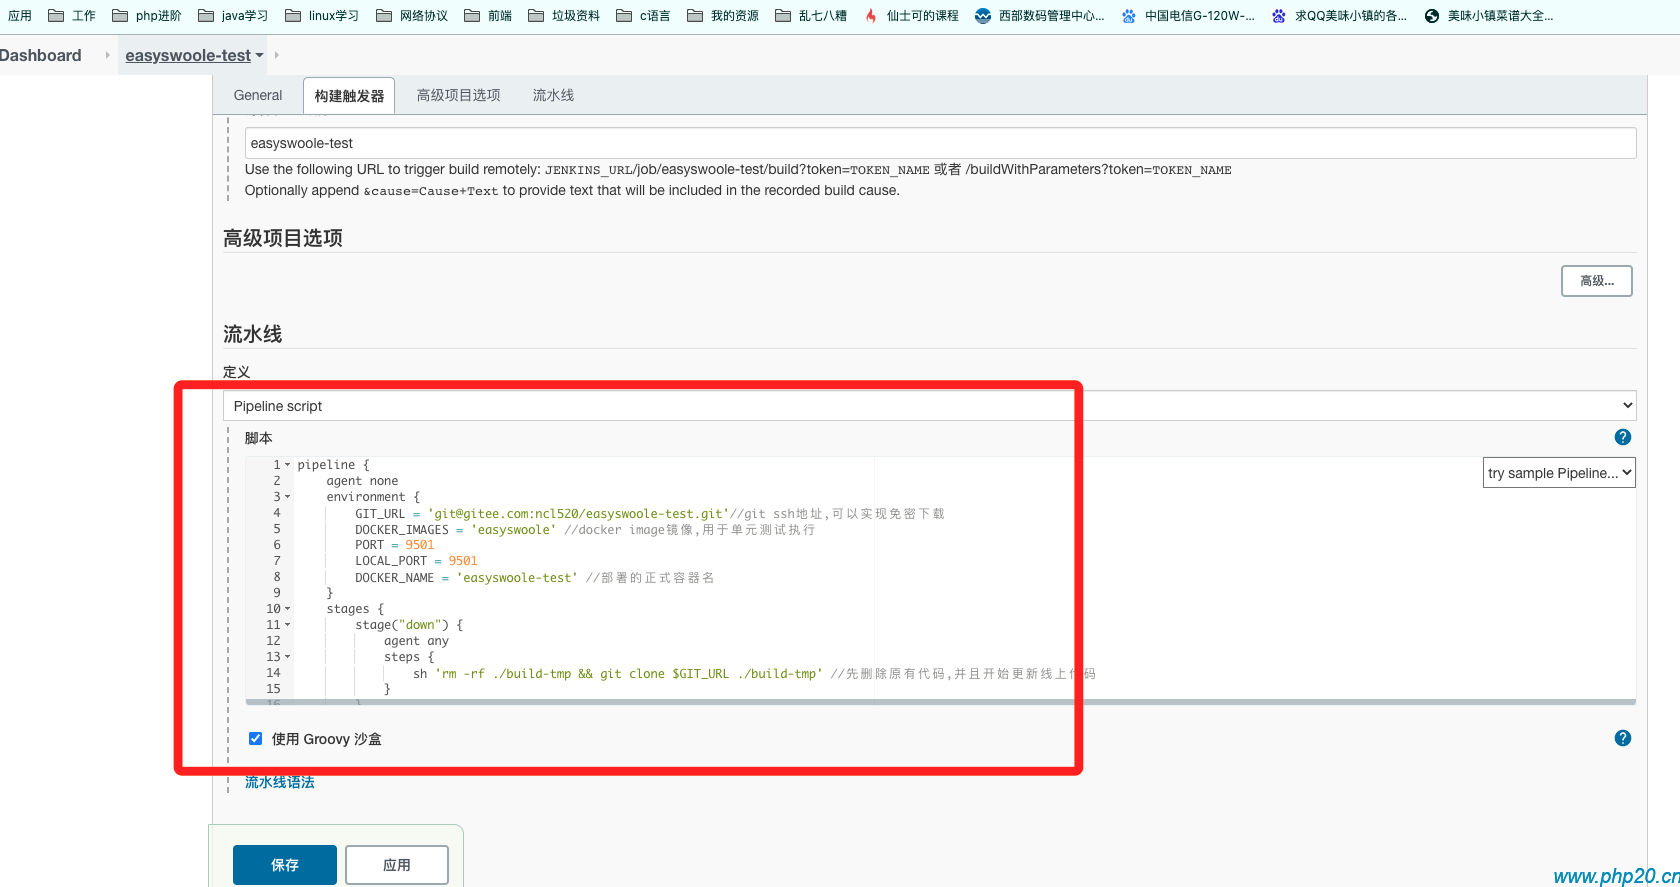
Task: Click the 高级... advanced button
Action: click(1597, 281)
